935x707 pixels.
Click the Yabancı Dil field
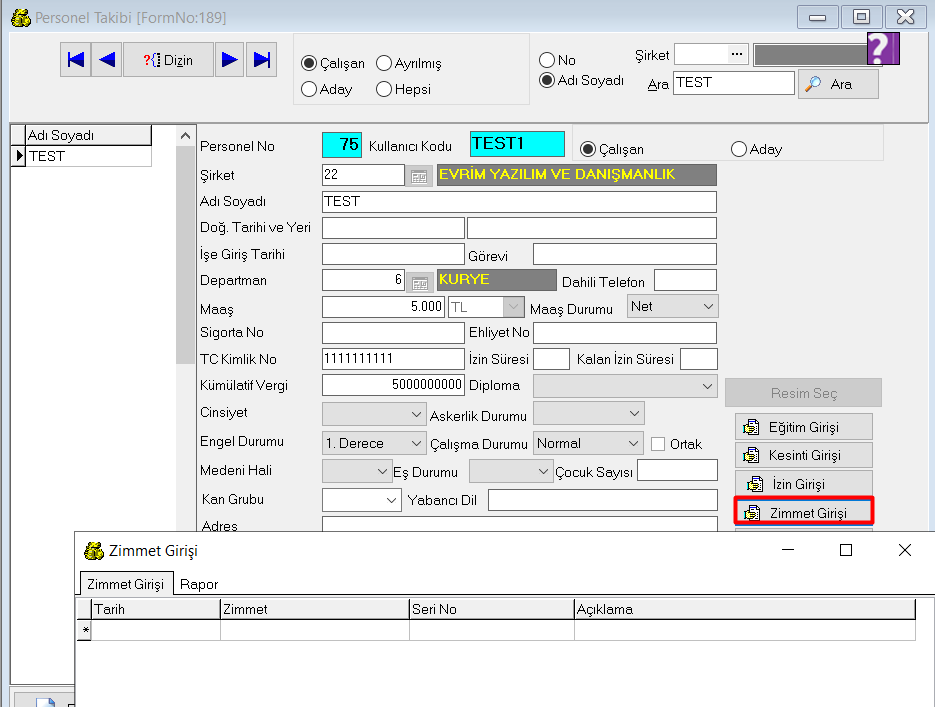pos(603,500)
